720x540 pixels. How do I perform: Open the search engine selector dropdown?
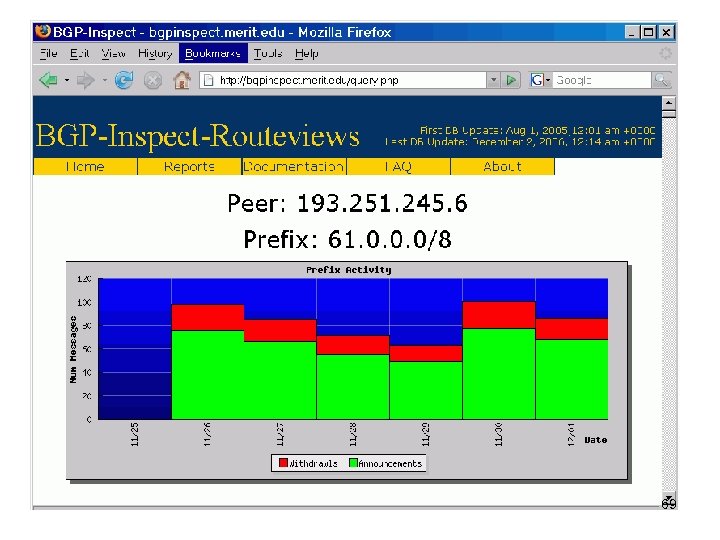pos(548,80)
